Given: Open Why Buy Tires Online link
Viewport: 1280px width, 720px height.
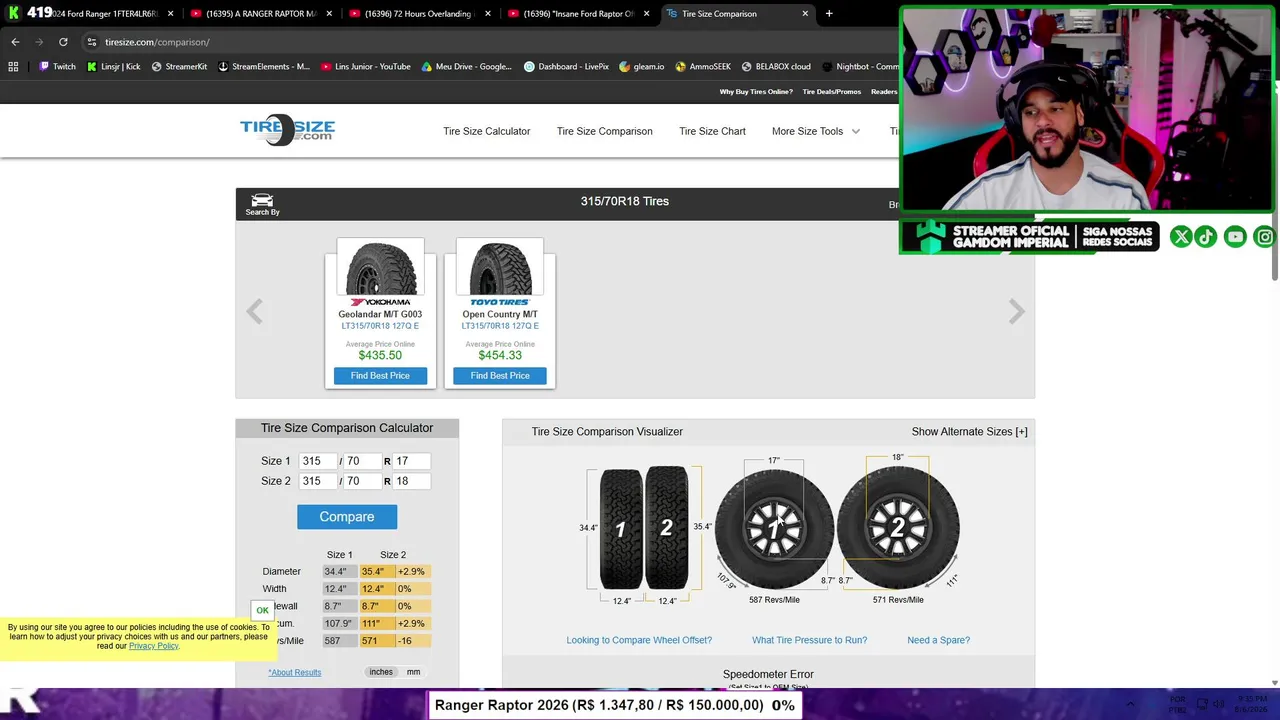Looking at the screenshot, I should tap(756, 92).
